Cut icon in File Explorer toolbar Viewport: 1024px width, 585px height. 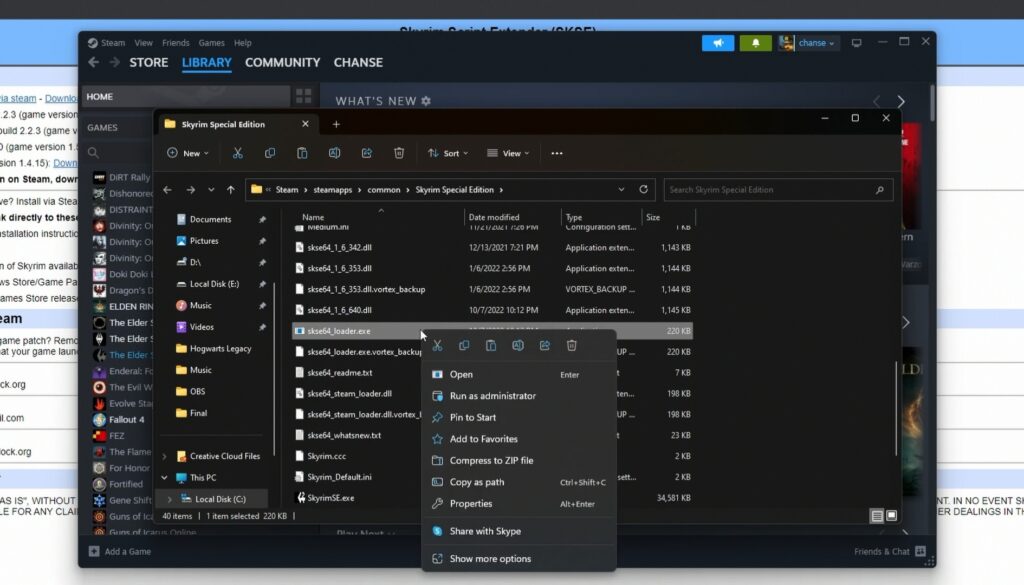click(x=238, y=153)
